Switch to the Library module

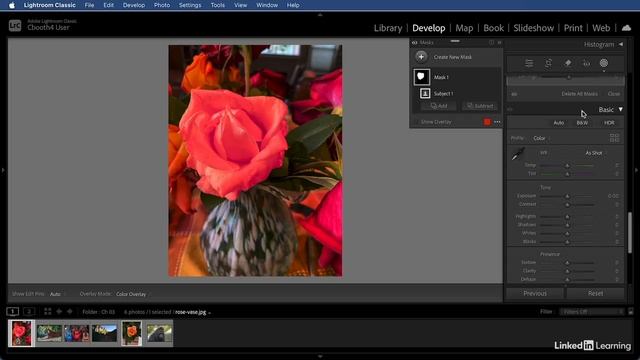pyautogui.click(x=388, y=28)
